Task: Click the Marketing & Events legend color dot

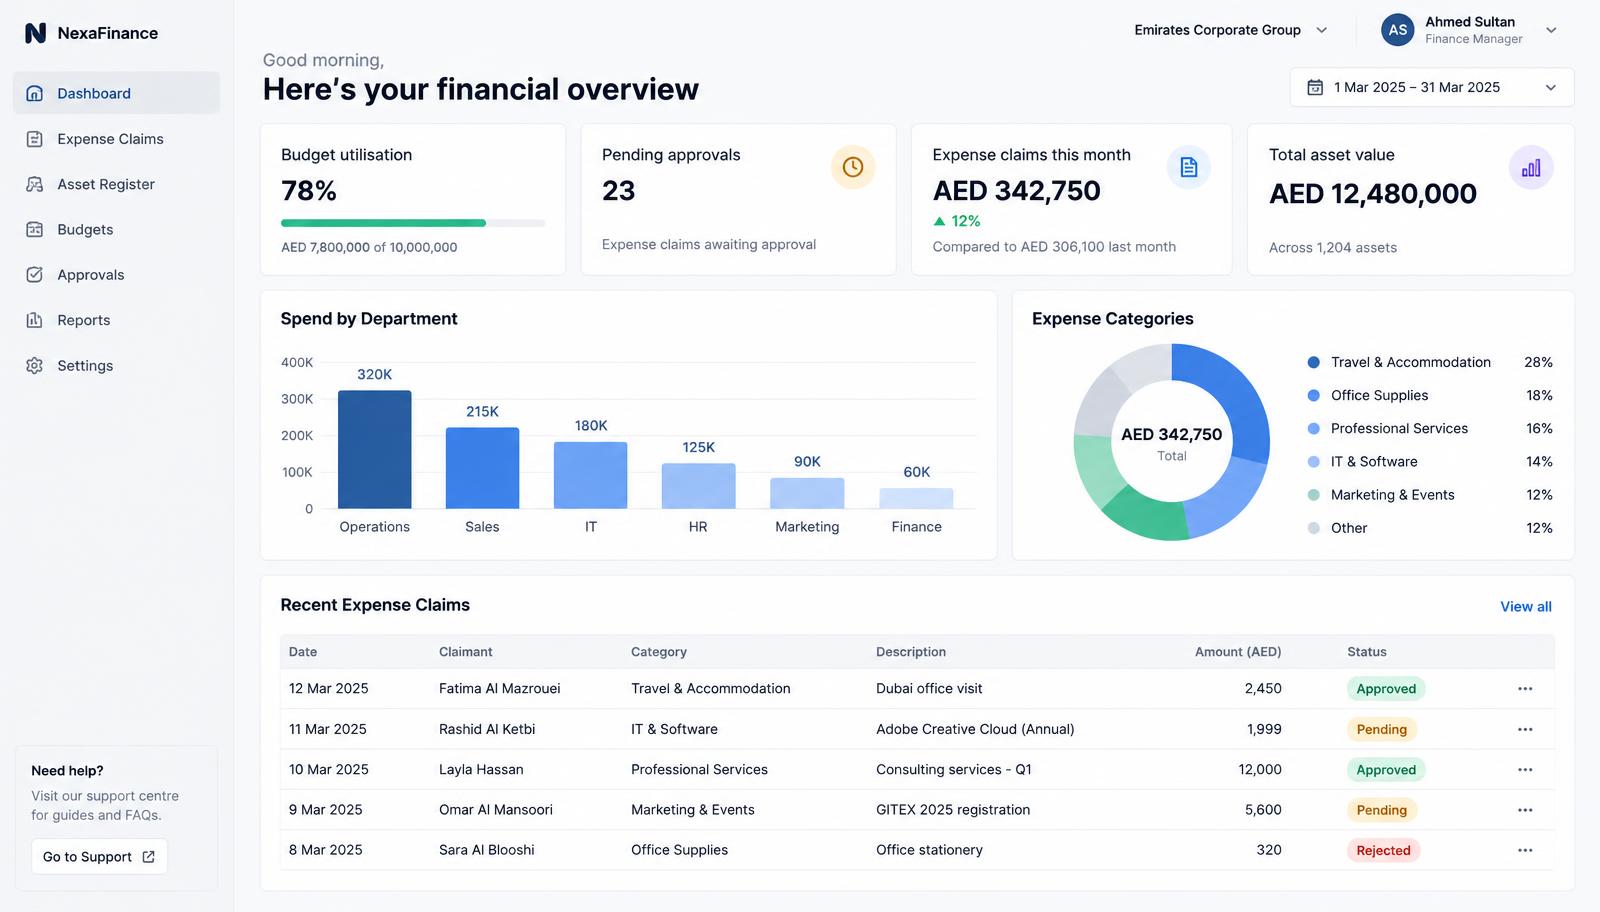Action: (1314, 495)
